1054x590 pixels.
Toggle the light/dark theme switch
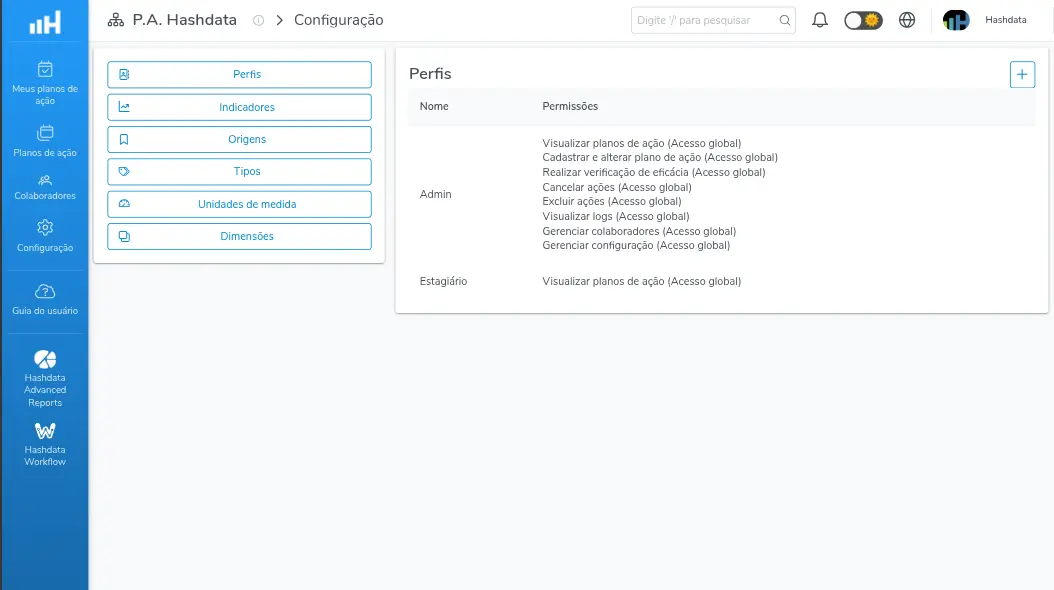click(863, 20)
